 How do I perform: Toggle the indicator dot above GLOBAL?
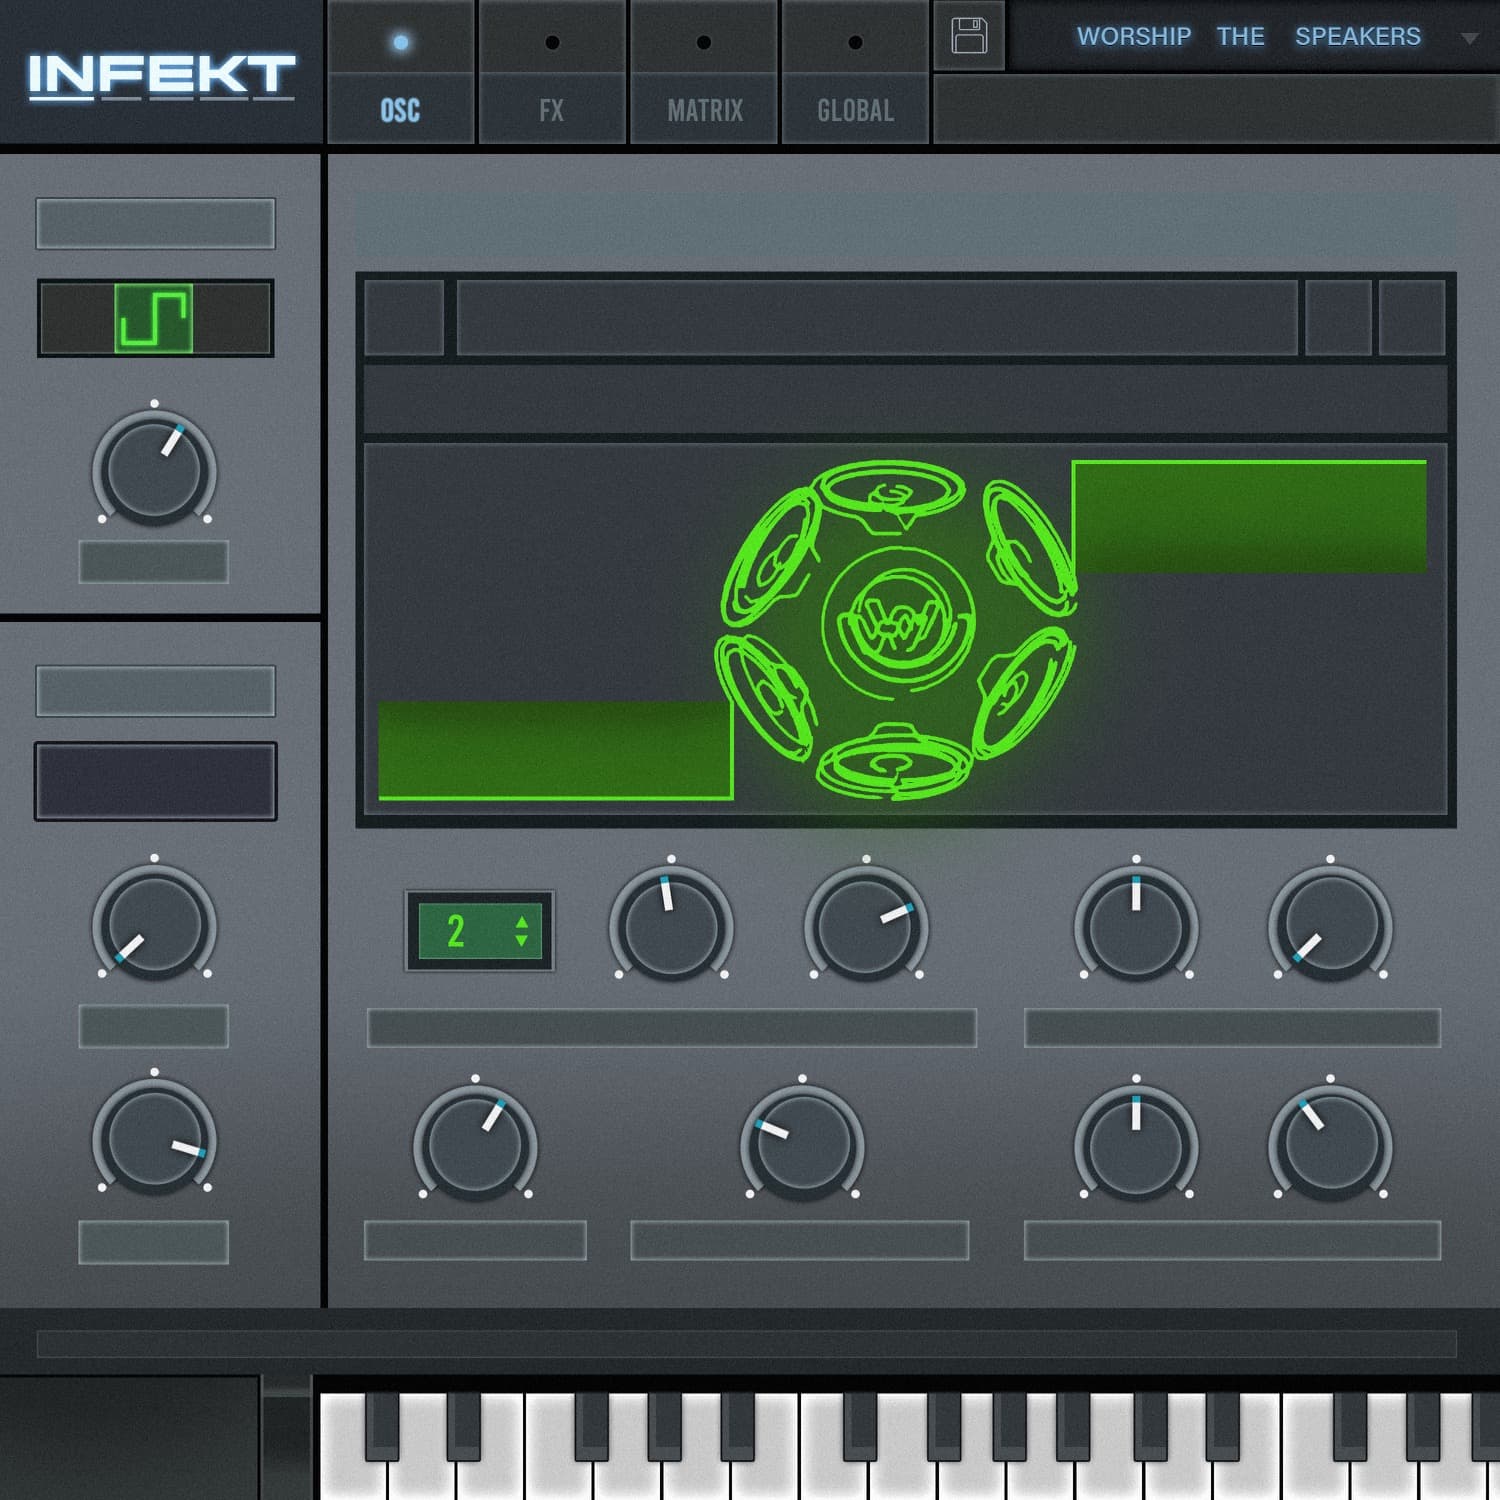(855, 42)
